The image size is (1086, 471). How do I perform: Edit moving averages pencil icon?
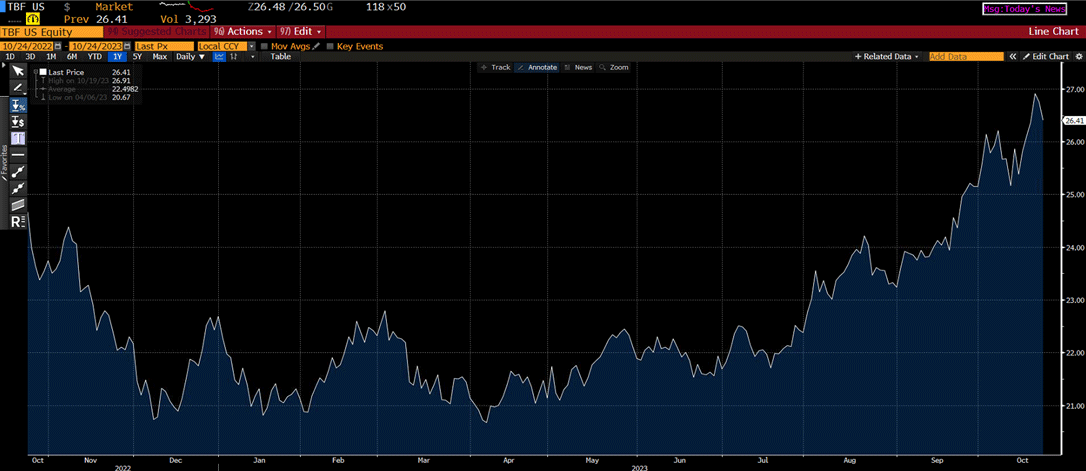click(316, 46)
